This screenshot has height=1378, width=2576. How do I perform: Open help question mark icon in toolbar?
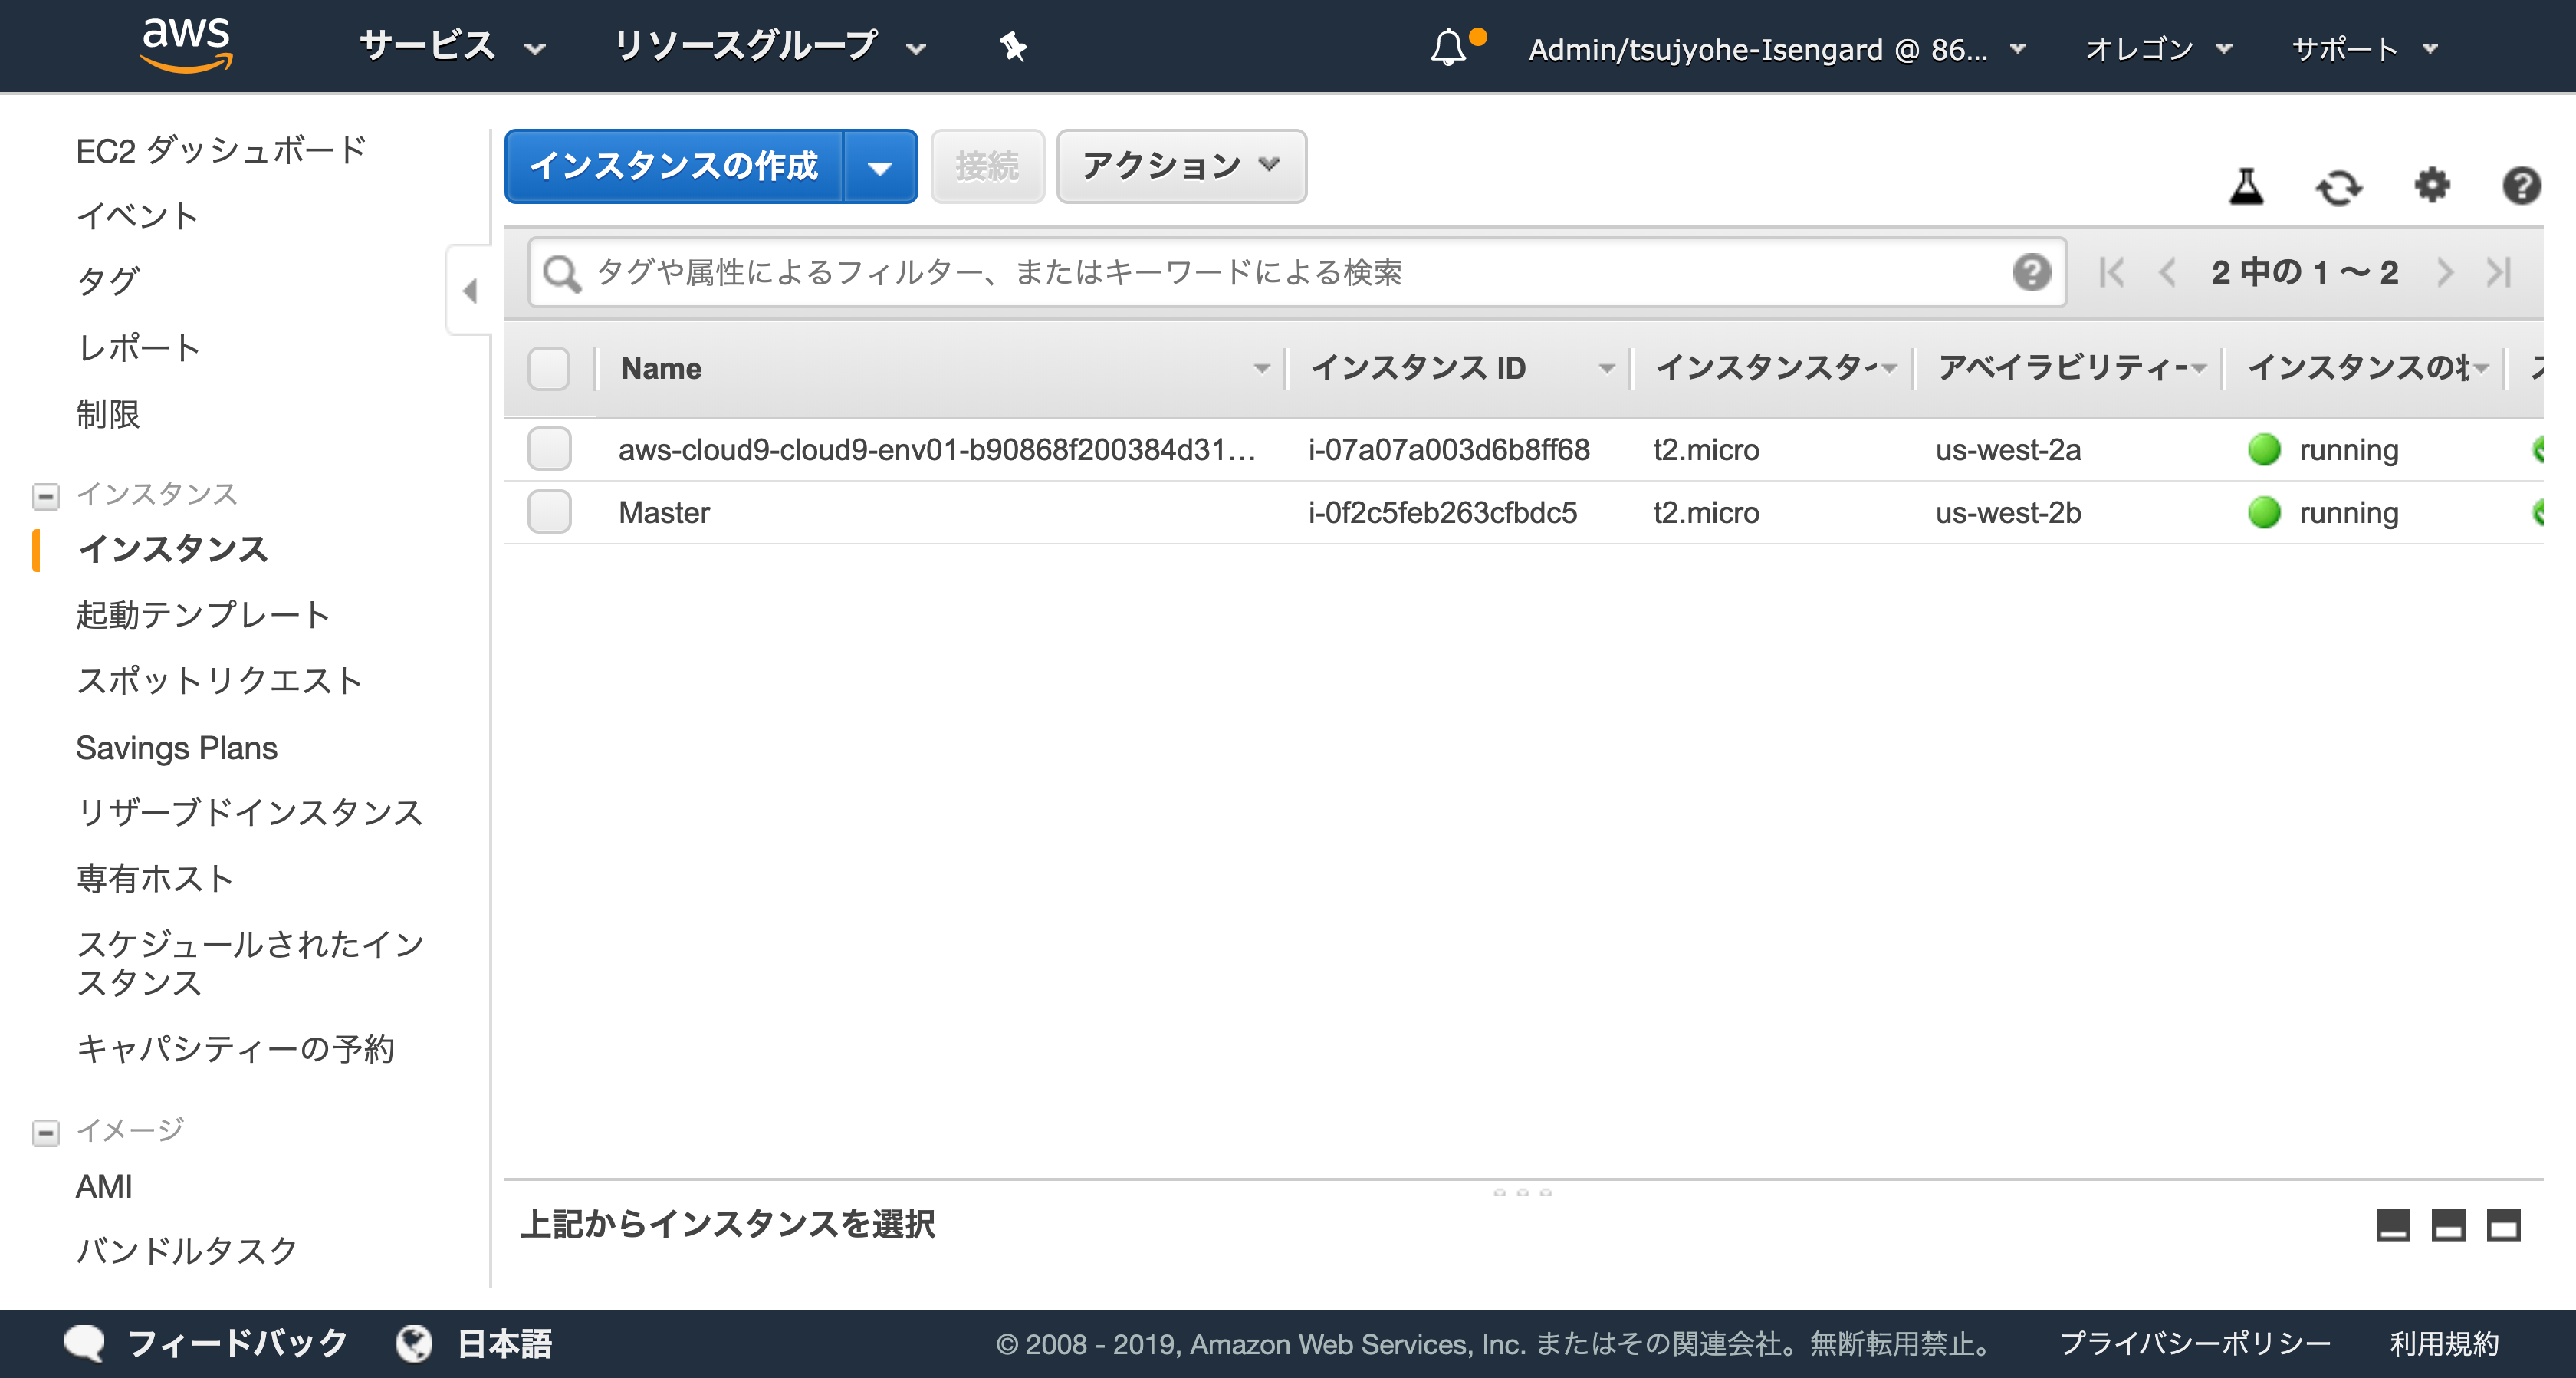point(2521,186)
